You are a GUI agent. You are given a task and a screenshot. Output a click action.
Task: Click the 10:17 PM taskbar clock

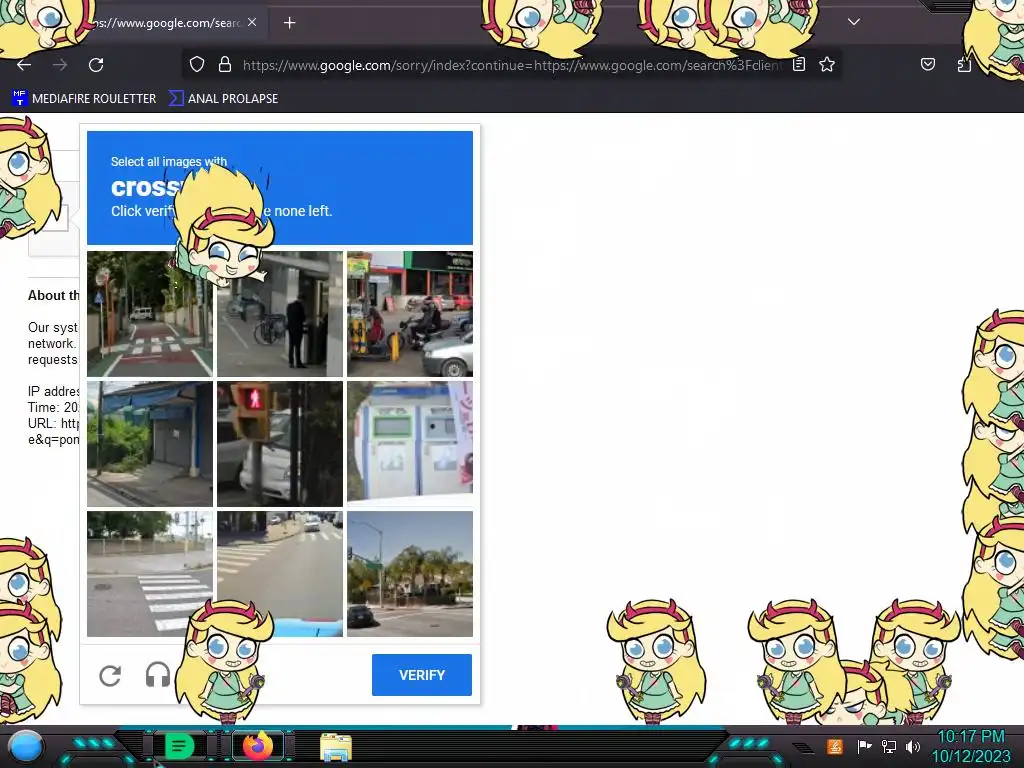(x=971, y=737)
